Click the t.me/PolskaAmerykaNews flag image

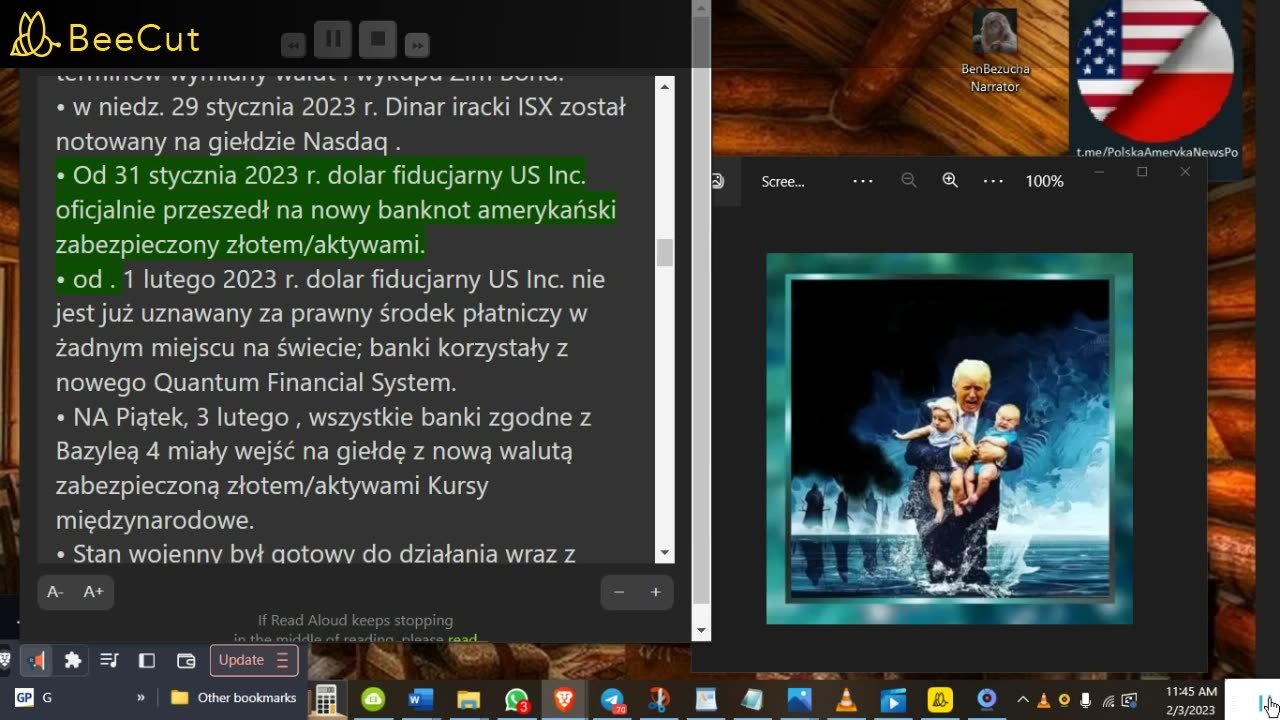tap(1155, 80)
